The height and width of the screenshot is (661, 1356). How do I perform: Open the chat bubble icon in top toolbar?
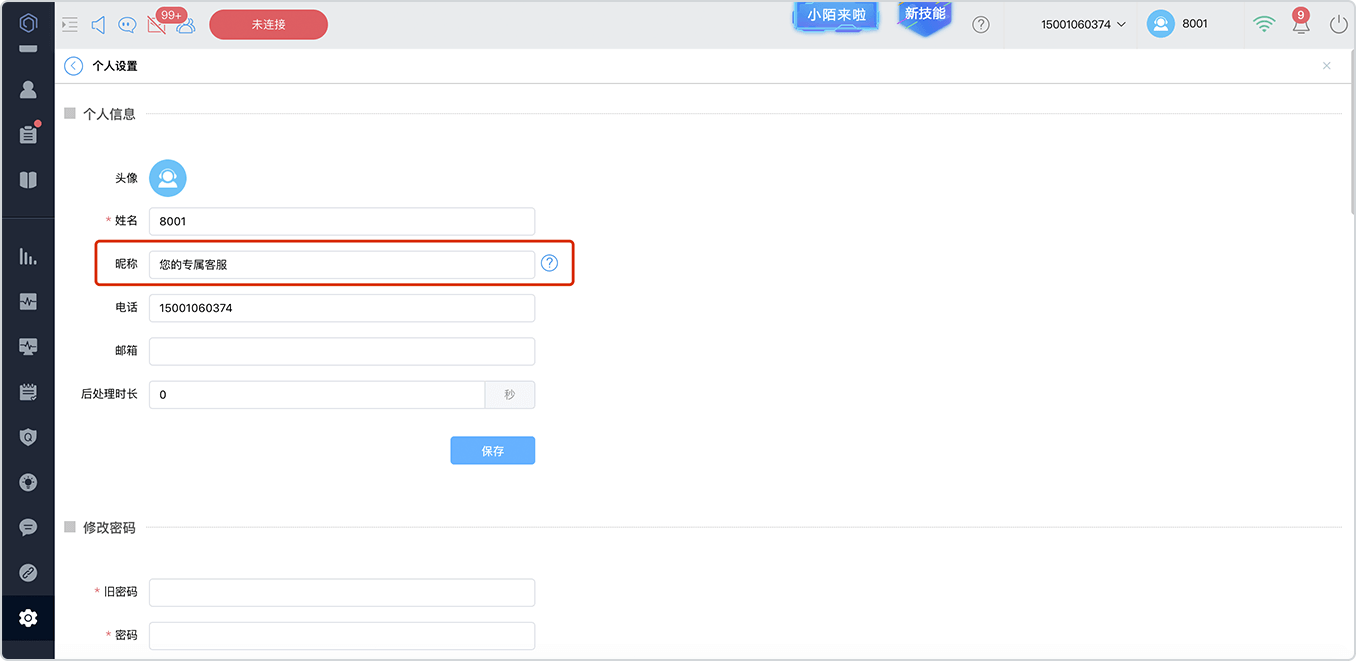pos(127,25)
